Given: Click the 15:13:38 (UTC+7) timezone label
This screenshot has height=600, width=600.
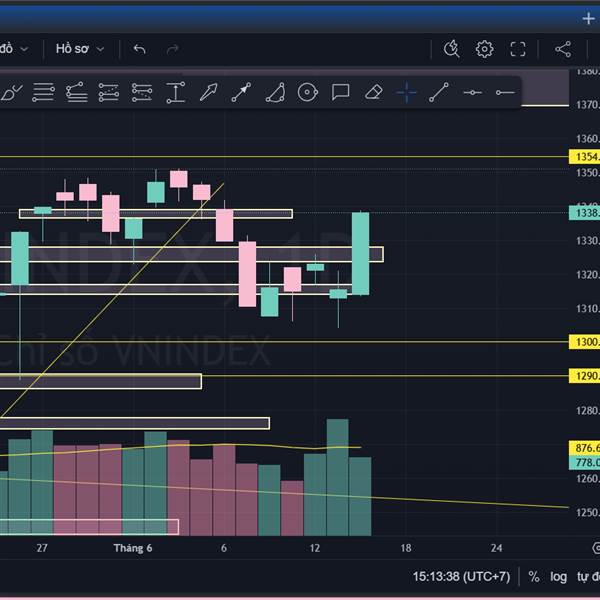Looking at the screenshot, I should (461, 576).
